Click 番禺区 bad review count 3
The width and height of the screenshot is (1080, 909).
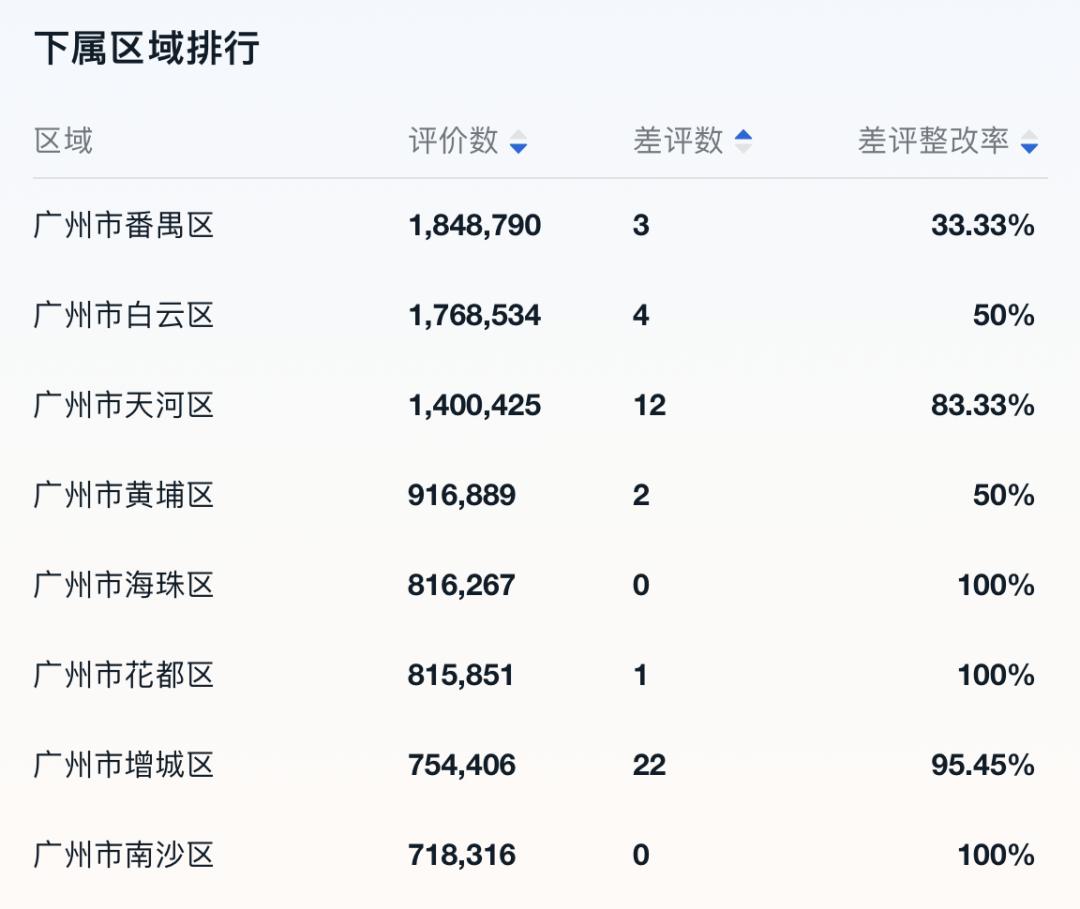(x=641, y=226)
